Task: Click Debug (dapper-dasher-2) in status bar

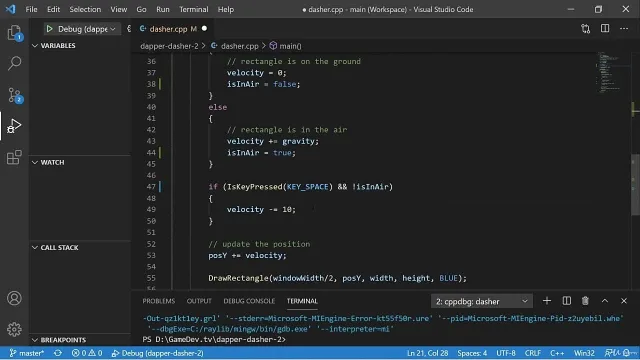Action: (158, 353)
